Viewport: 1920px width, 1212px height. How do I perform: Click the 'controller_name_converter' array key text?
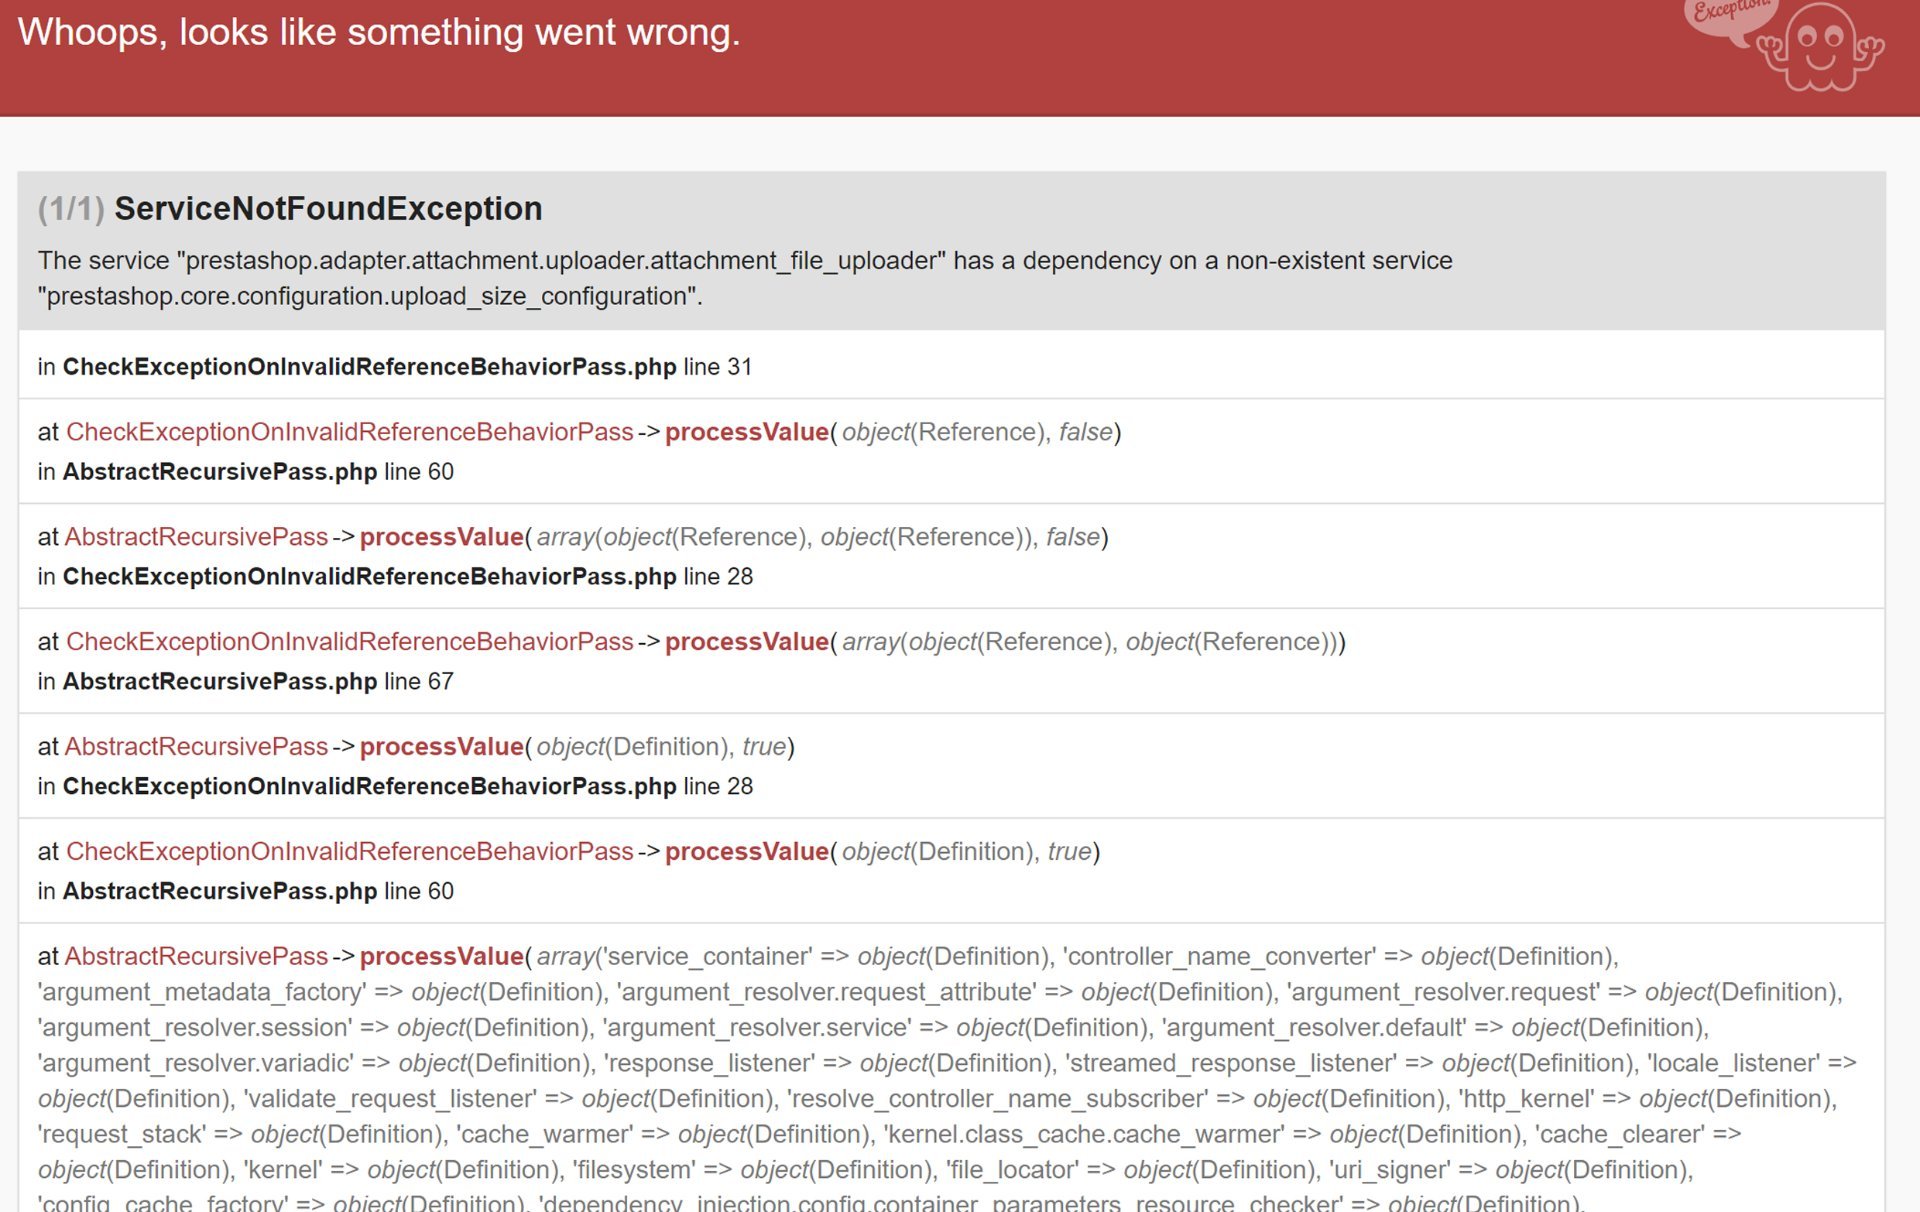[x=1220, y=957]
